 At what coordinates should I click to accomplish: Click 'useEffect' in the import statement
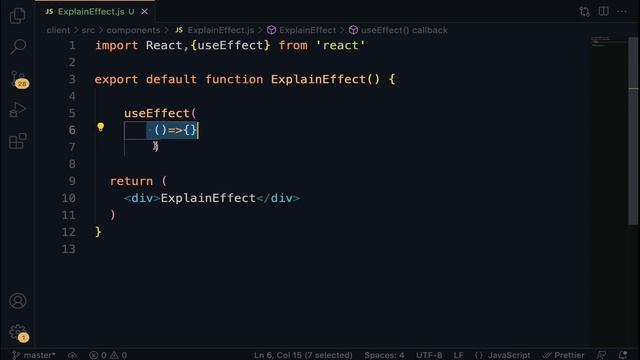click(x=230, y=45)
